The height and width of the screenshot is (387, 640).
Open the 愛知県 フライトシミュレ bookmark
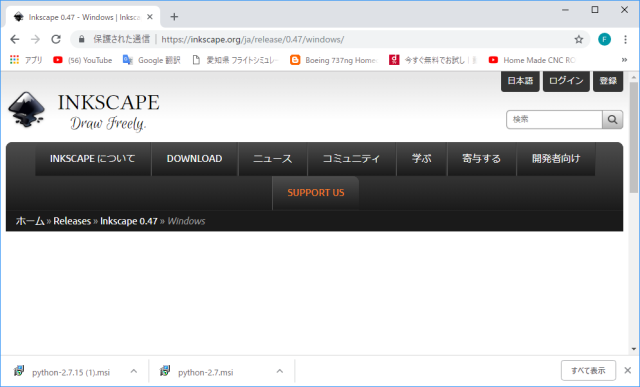point(235,60)
